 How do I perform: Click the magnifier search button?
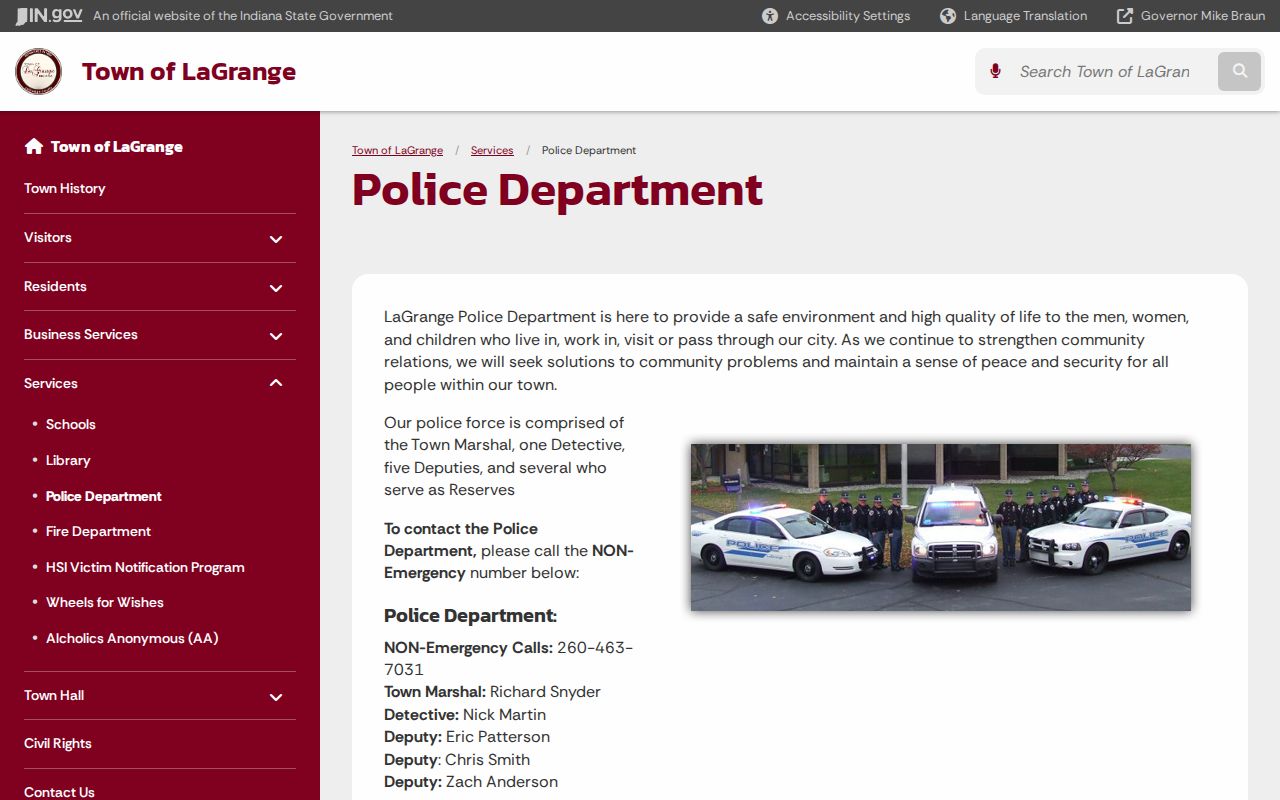click(1240, 71)
